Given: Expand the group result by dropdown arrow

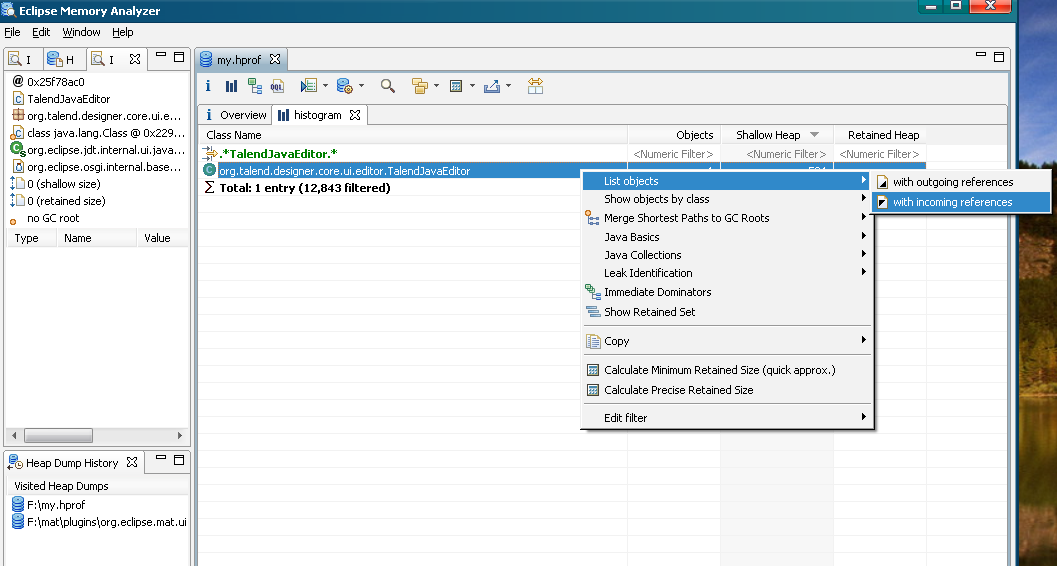Looking at the screenshot, I should click(437, 86).
